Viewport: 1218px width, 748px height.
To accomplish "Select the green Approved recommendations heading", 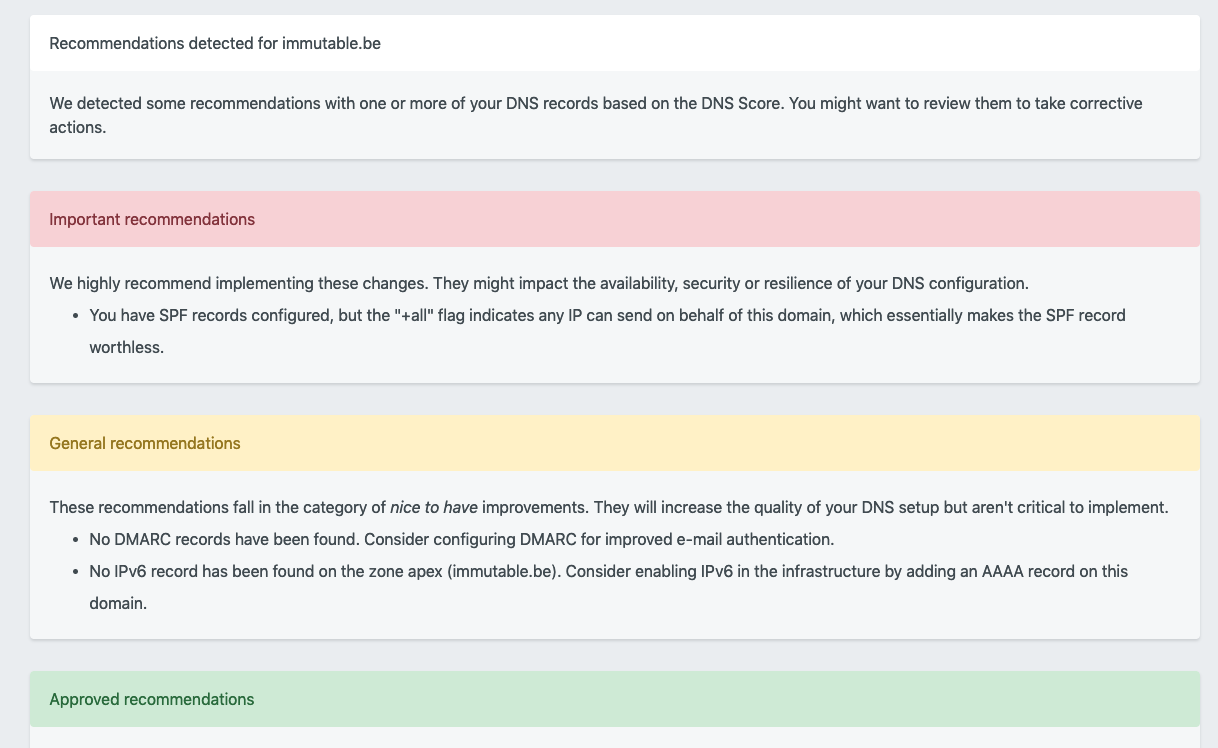I will (x=152, y=700).
